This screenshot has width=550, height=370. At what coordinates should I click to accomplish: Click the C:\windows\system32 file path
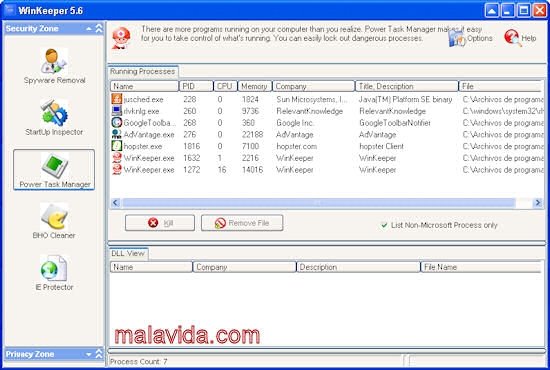coord(503,111)
